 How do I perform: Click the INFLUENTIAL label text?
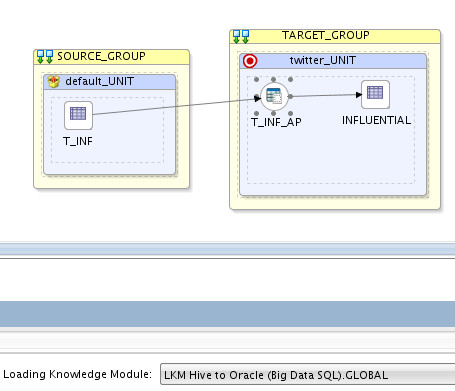[376, 120]
